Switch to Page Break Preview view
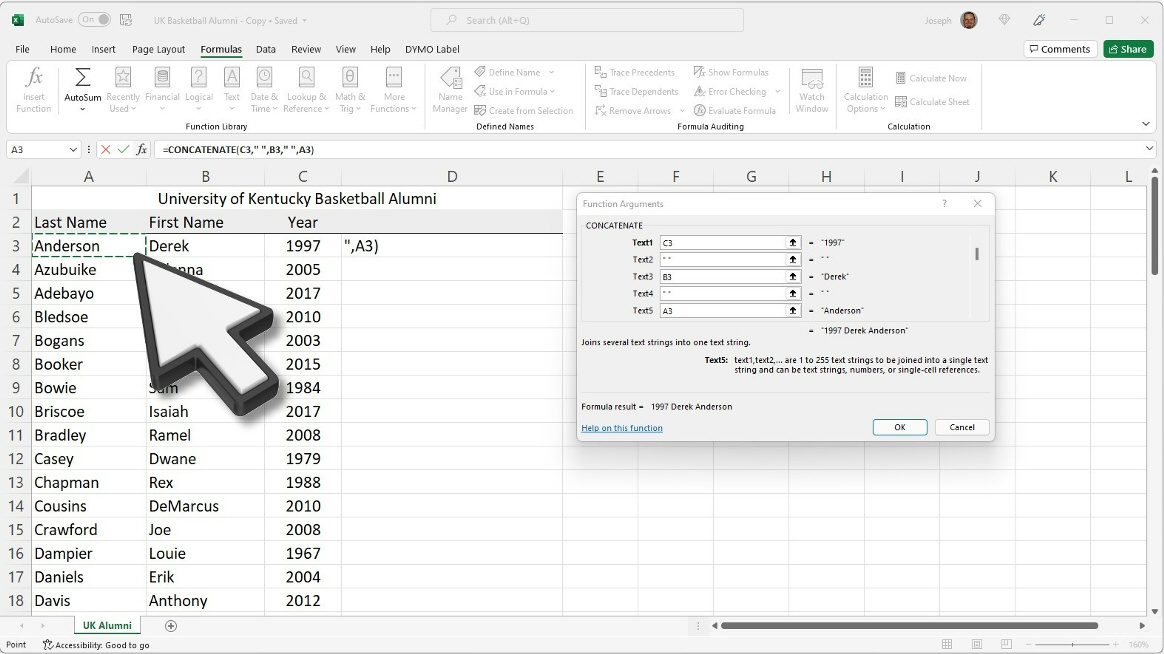Image resolution: width=1164 pixels, height=654 pixels. [x=1006, y=644]
